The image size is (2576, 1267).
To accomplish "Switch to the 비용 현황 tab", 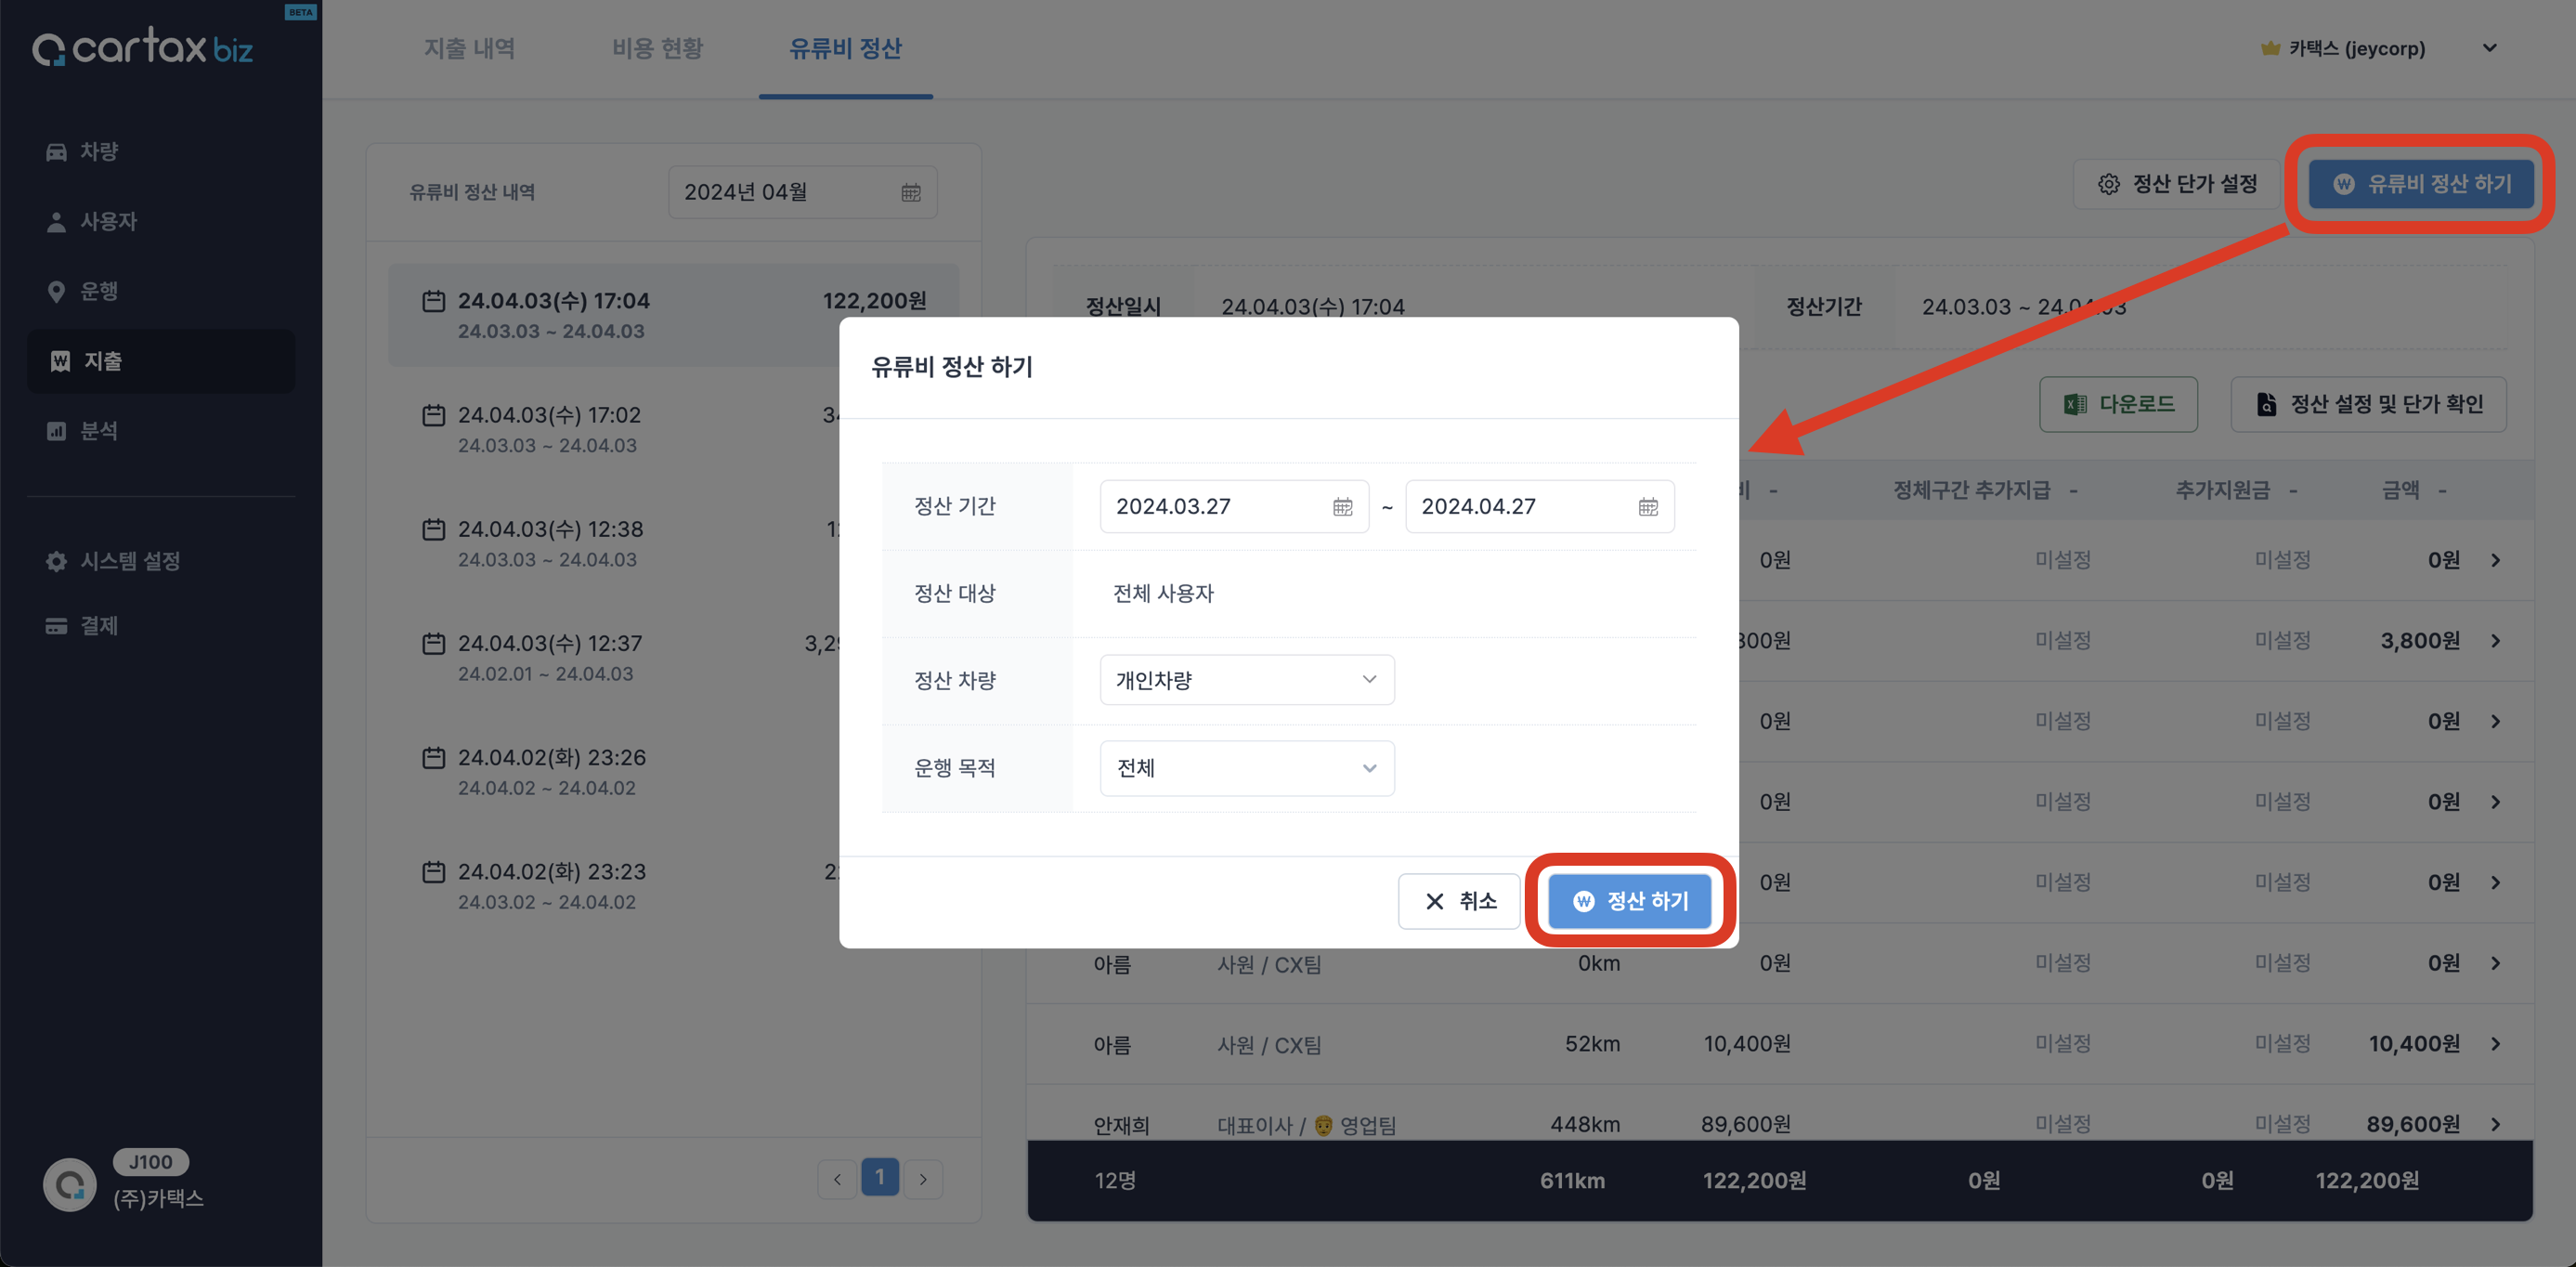I will pos(657,48).
